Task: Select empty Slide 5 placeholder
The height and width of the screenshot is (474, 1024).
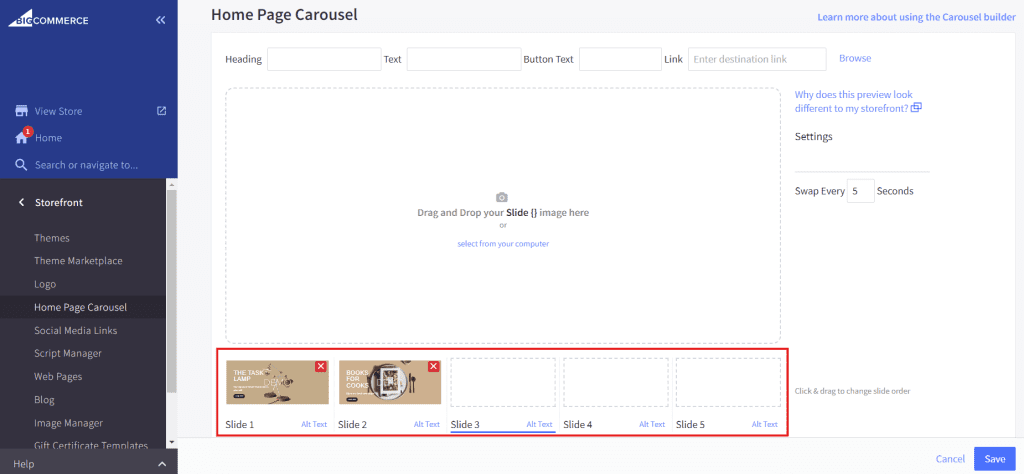Action: pyautogui.click(x=728, y=382)
